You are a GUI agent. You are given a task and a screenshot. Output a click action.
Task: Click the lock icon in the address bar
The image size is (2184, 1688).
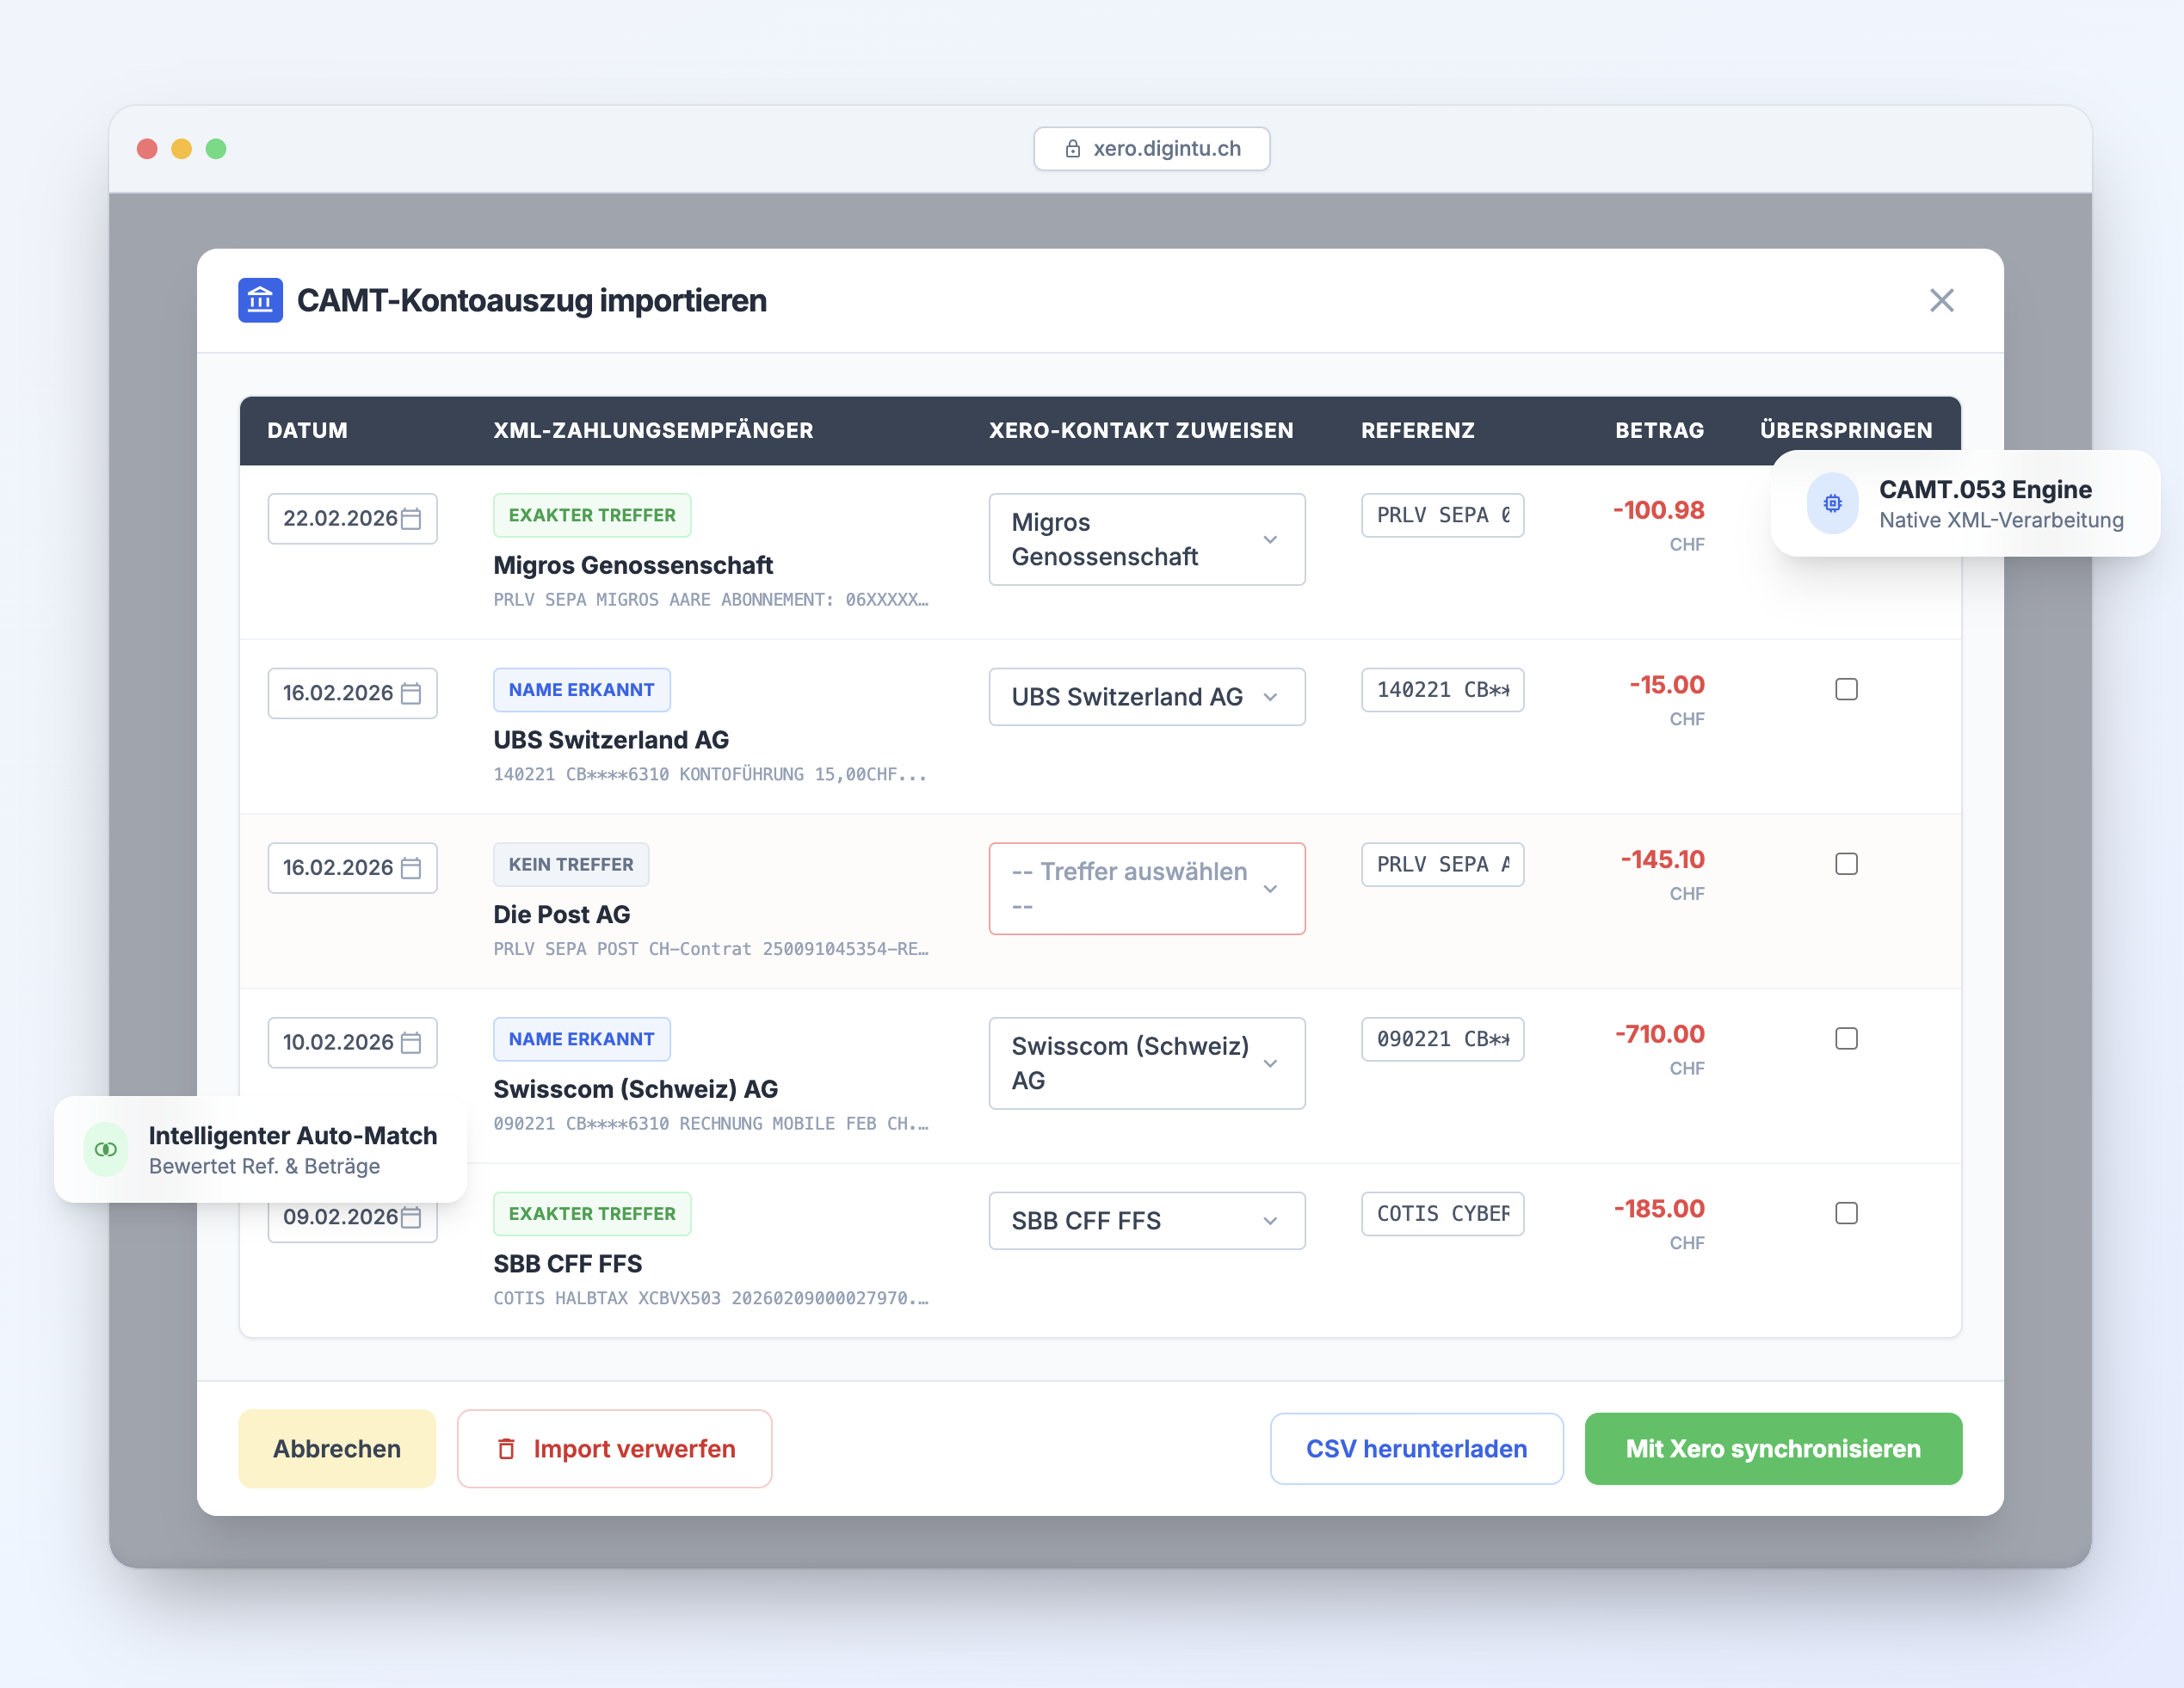pyautogui.click(x=1072, y=149)
